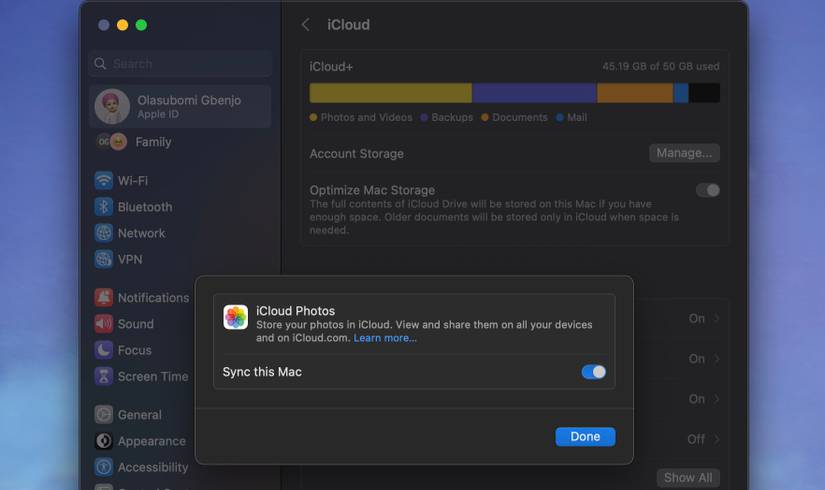
Task: Click the 'iCloud+' heading text
Action: [331, 67]
